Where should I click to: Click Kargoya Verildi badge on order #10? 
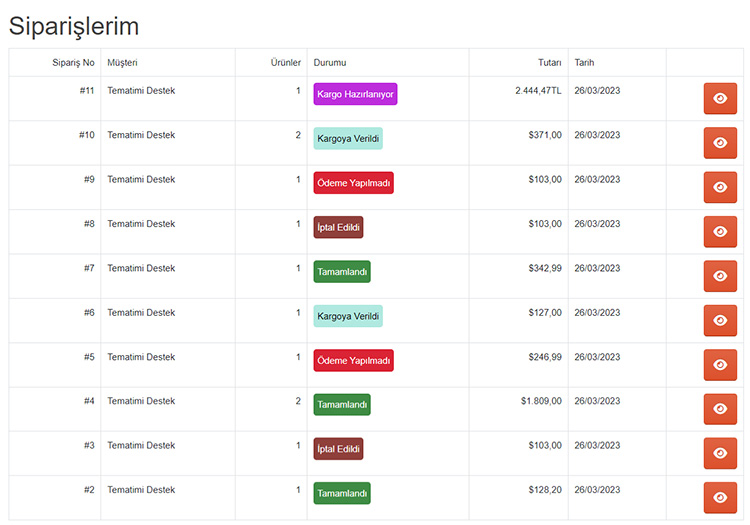[x=348, y=138]
